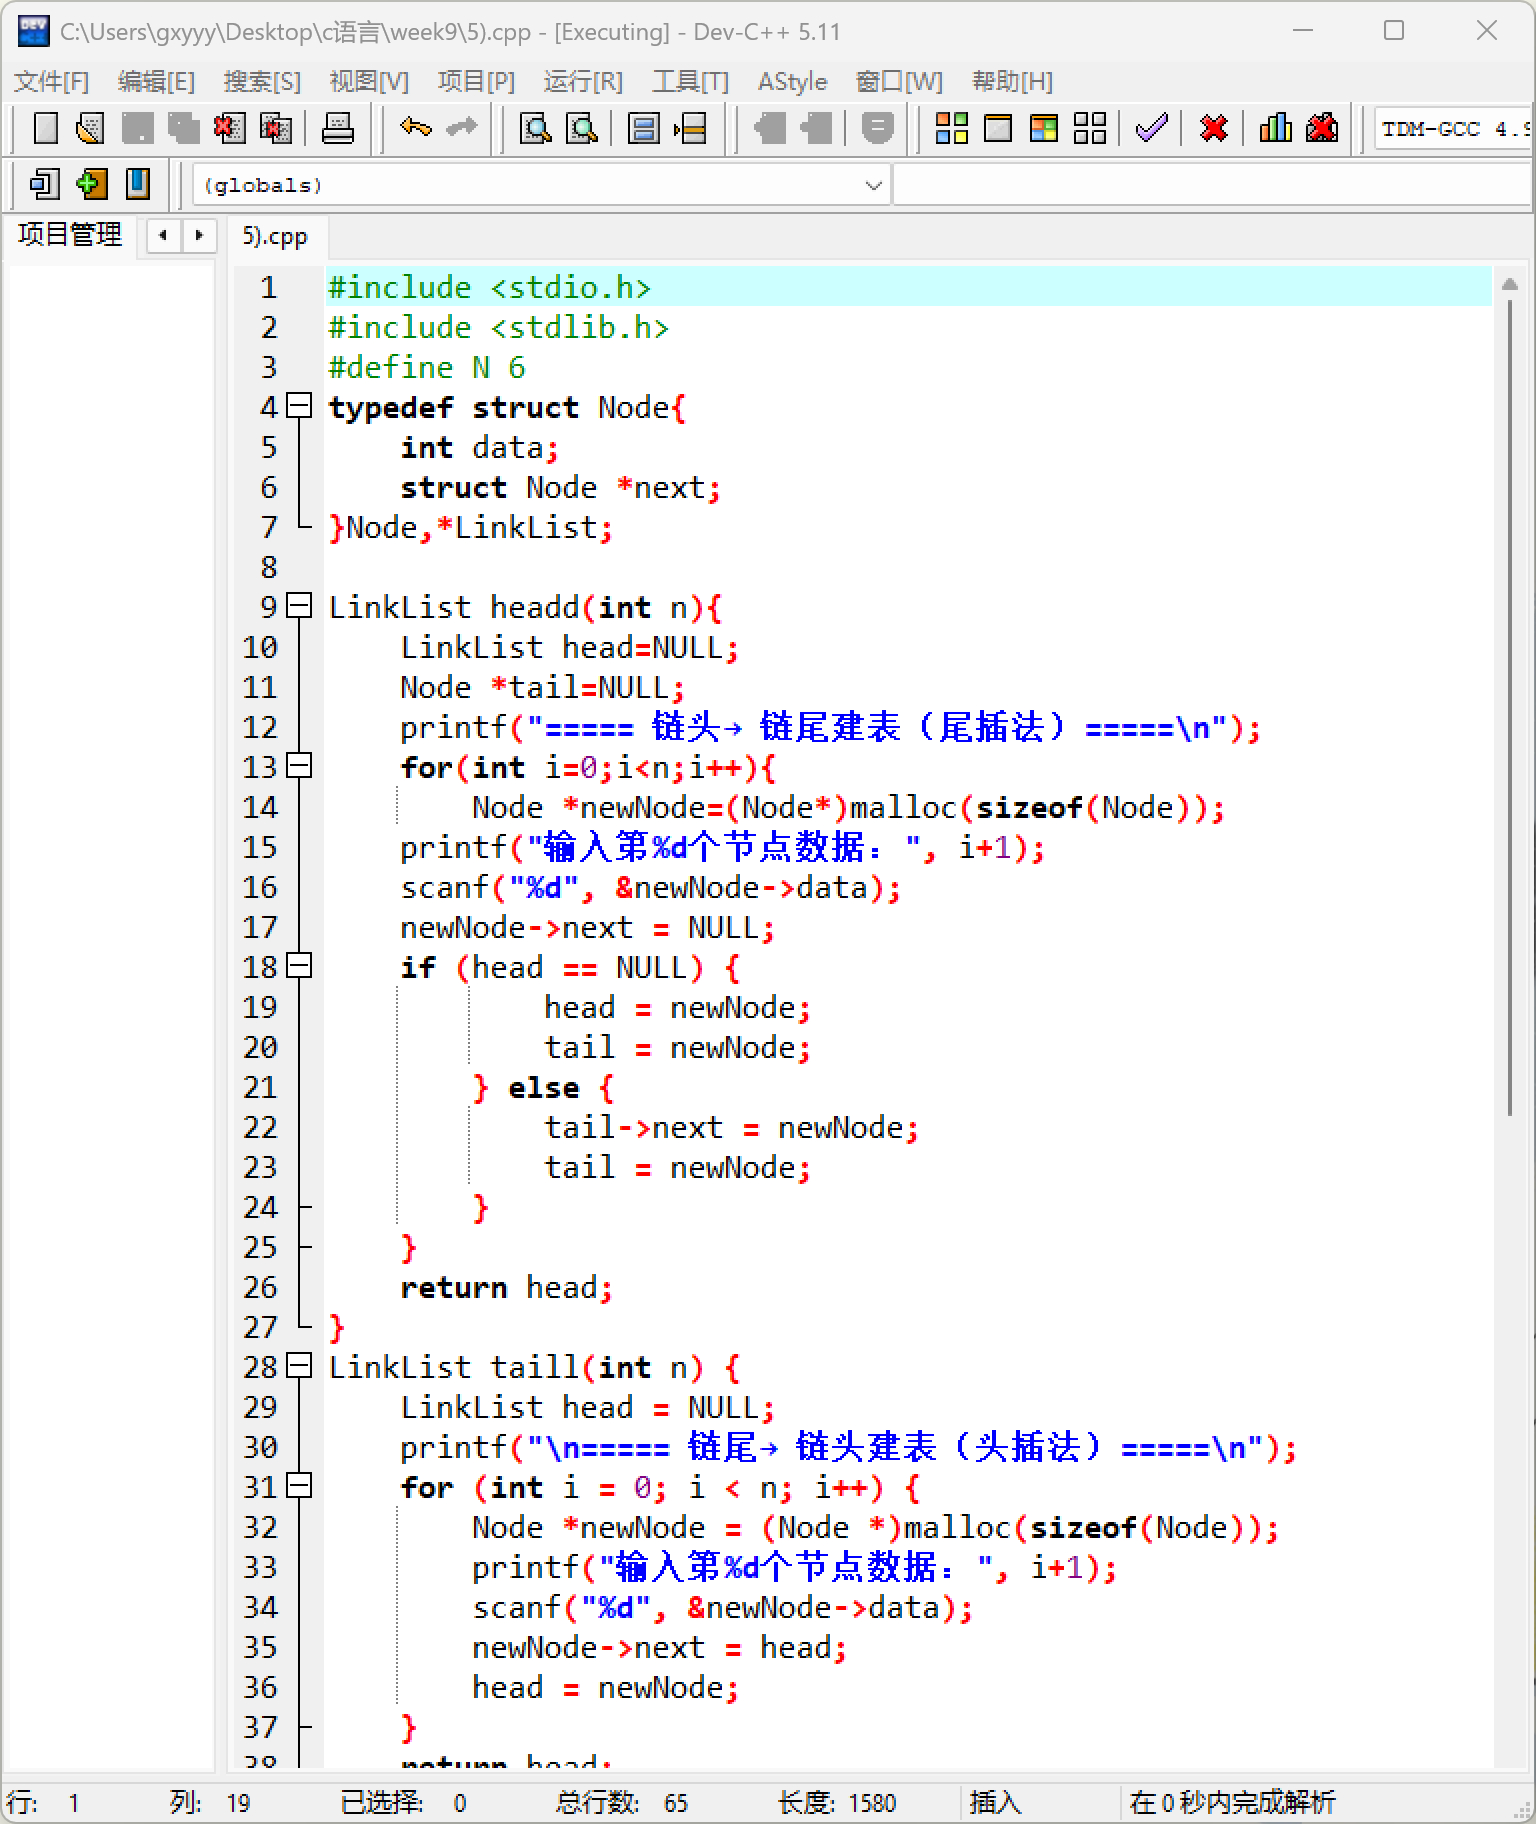Open the file icon in toolbar
Screen dimensions: 1536x1824
coord(90,128)
